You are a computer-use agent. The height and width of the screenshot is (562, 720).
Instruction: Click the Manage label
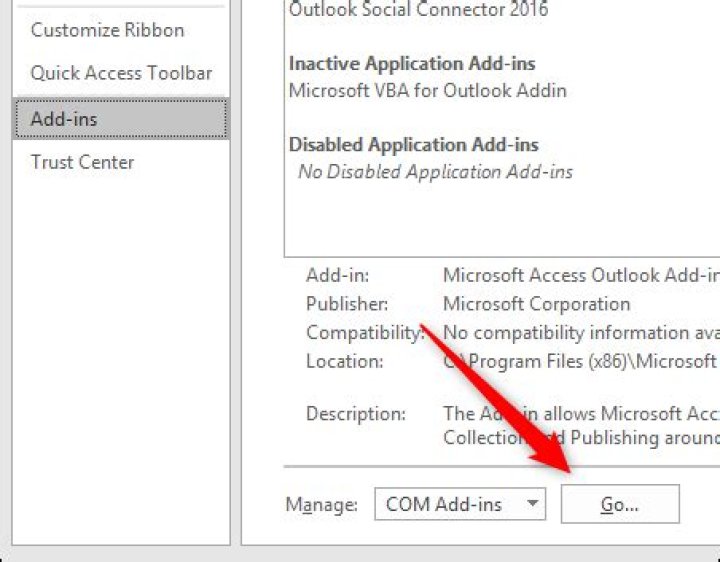pyautogui.click(x=321, y=505)
